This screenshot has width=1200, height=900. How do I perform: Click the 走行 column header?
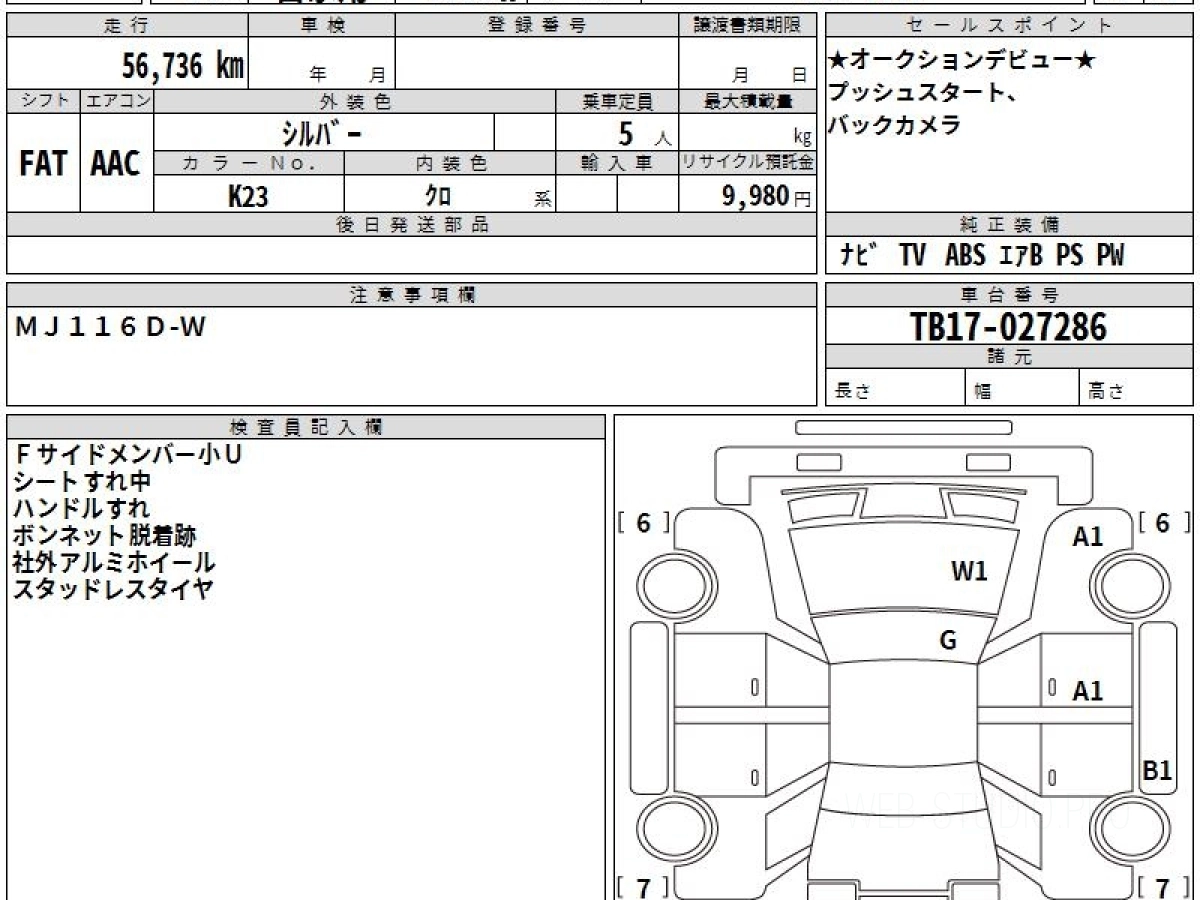pyautogui.click(x=127, y=26)
